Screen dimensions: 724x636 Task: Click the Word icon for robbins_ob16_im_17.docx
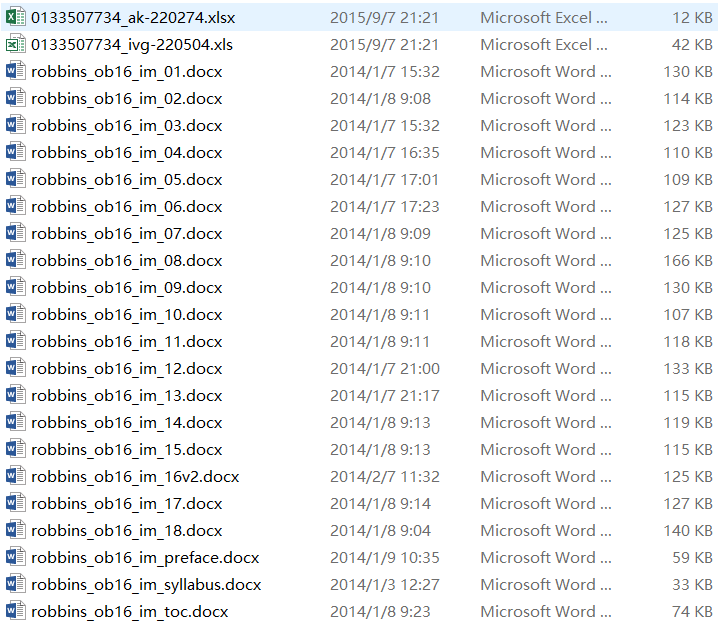coord(15,503)
